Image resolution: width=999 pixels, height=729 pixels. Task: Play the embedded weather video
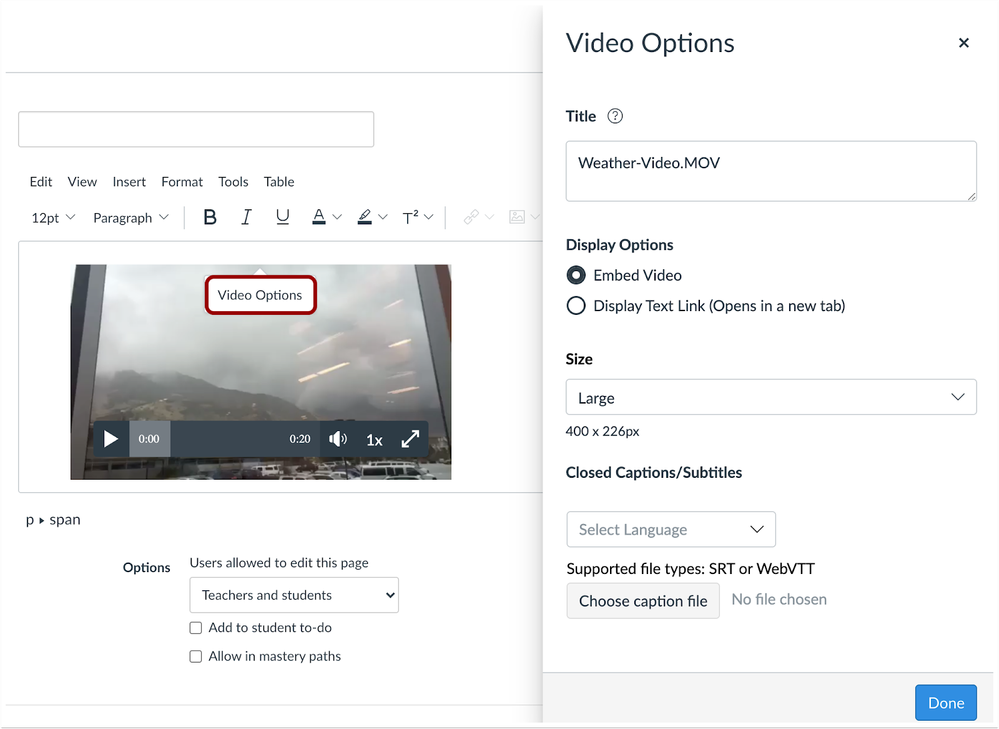111,439
